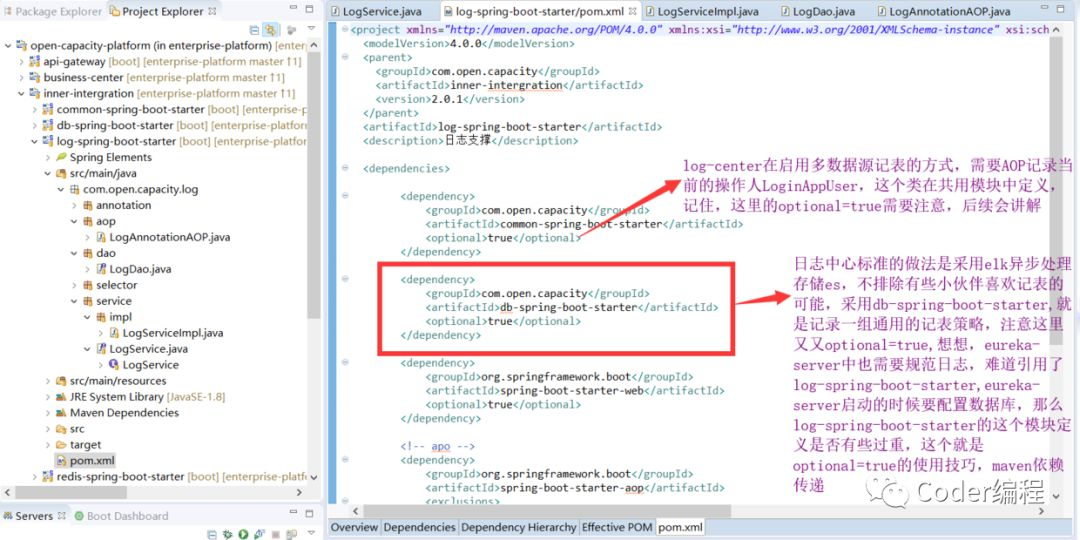The height and width of the screenshot is (540, 1080).
Task: Click the collapse icon in Servers toolbar
Action: [x=213, y=534]
